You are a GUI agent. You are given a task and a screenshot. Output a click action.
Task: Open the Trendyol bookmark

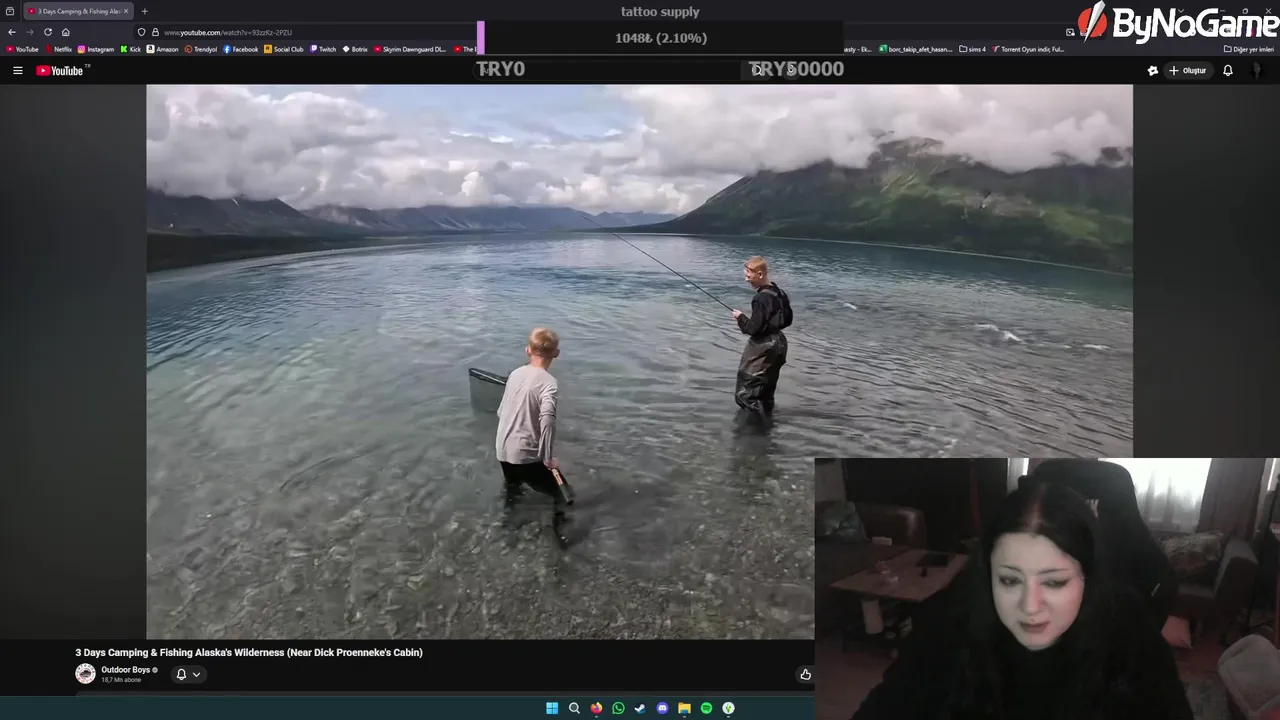coord(201,49)
